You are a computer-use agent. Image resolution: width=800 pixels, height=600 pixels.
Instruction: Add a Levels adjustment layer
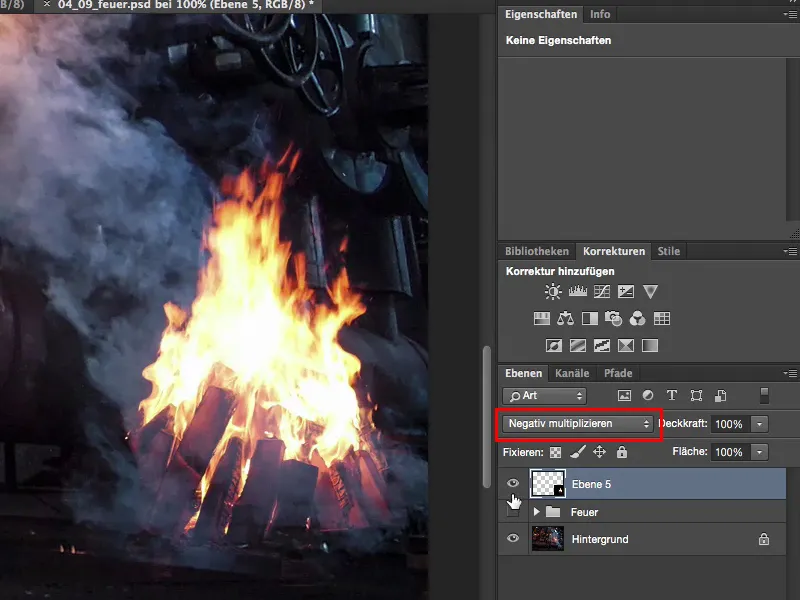tap(578, 291)
